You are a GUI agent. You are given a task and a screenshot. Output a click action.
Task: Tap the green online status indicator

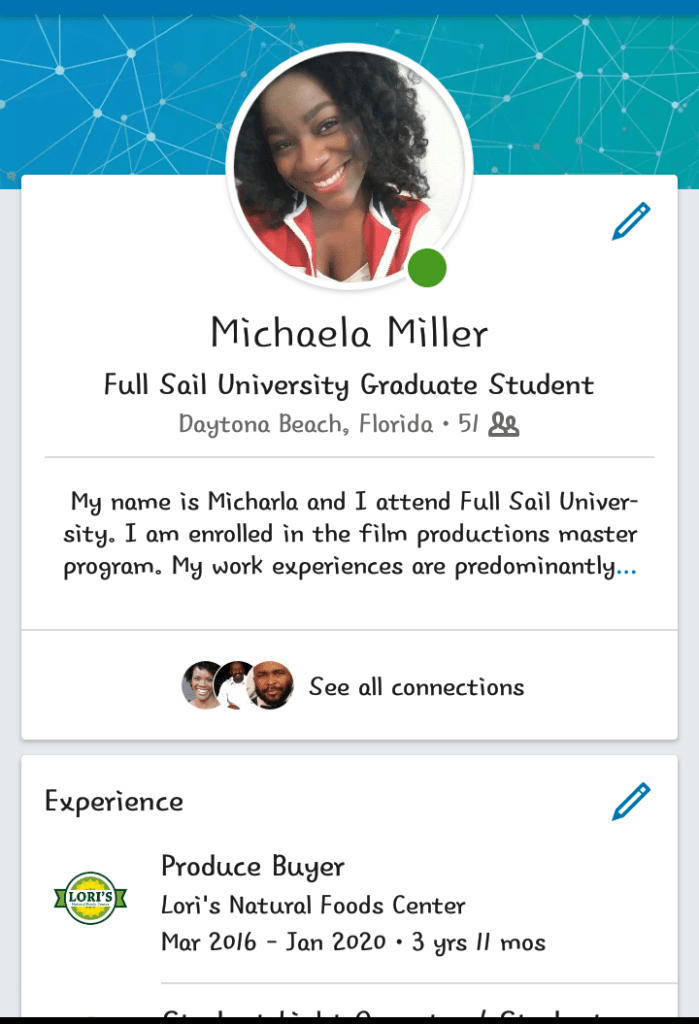coord(427,269)
